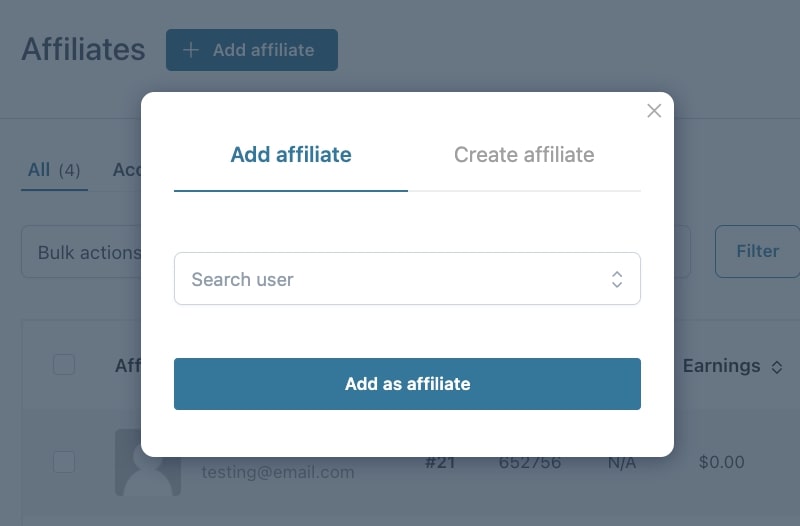Image resolution: width=800 pixels, height=526 pixels.
Task: Click the Add affiliate header button
Action: coord(252,50)
